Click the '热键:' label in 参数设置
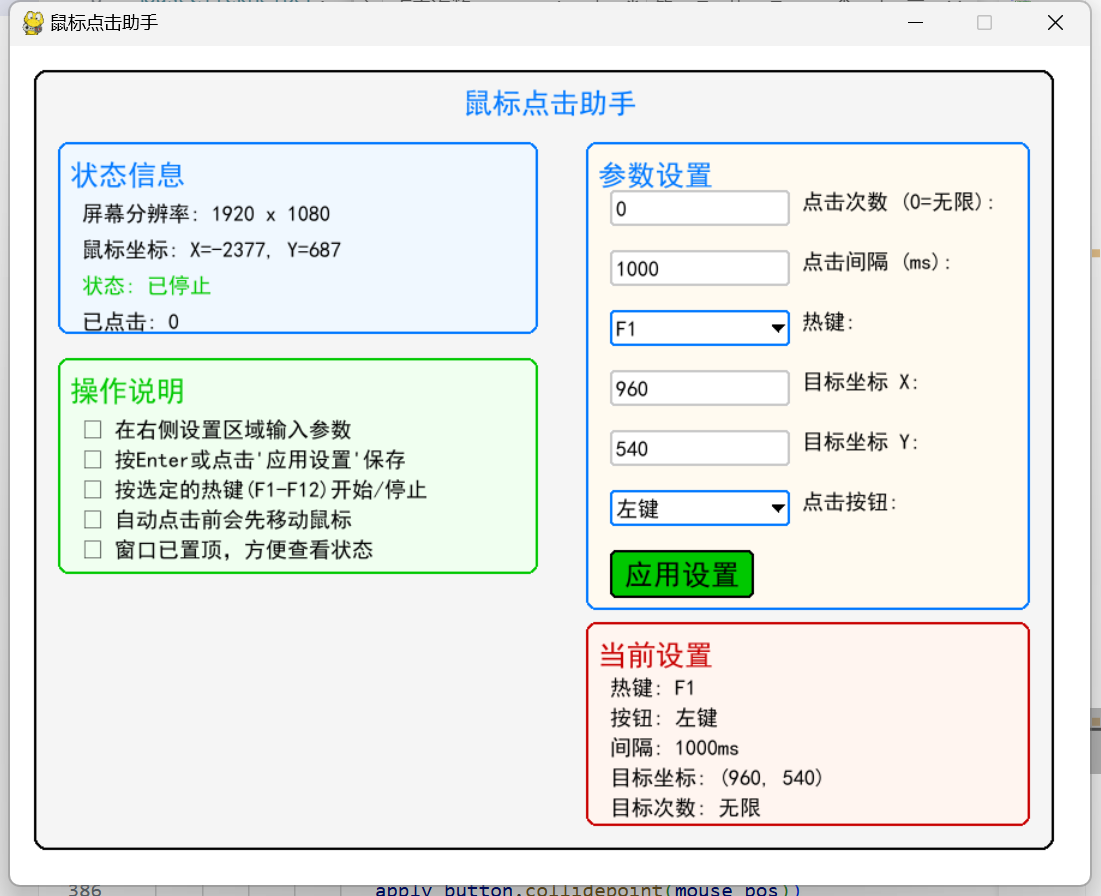The image size is (1101, 896). pyautogui.click(x=829, y=322)
